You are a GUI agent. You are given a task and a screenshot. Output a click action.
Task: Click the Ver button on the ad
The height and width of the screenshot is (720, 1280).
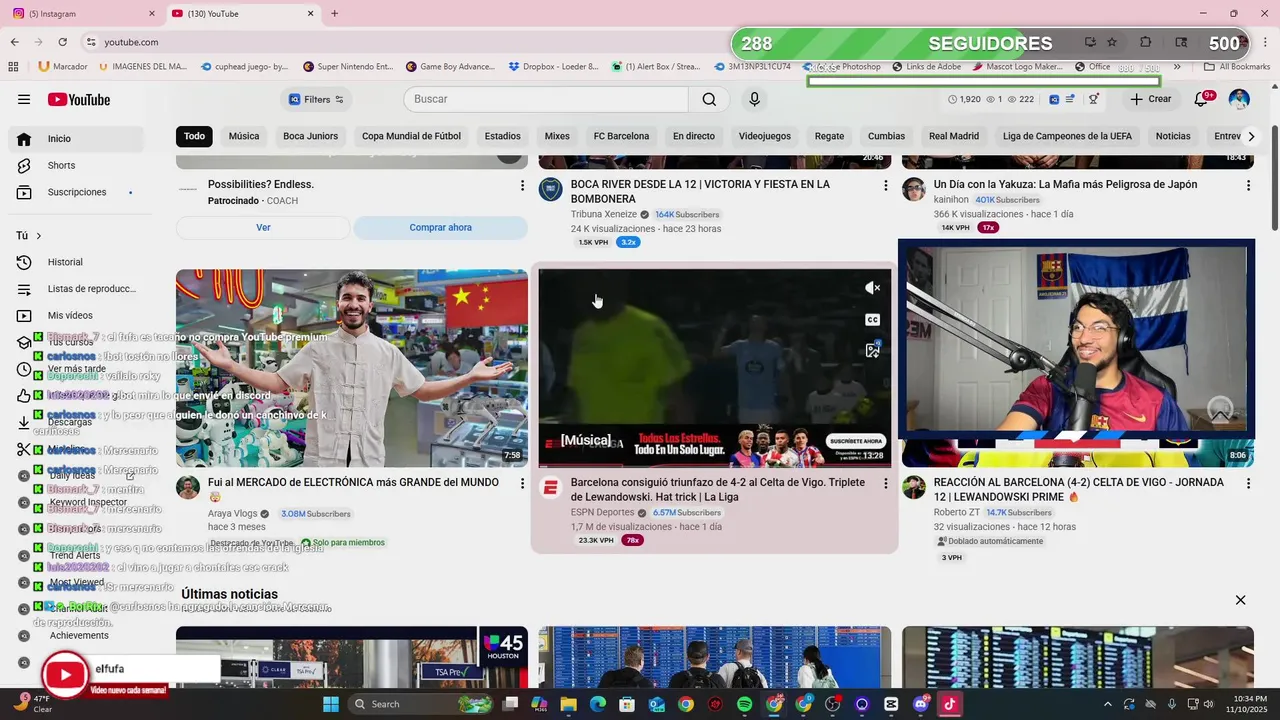263,228
